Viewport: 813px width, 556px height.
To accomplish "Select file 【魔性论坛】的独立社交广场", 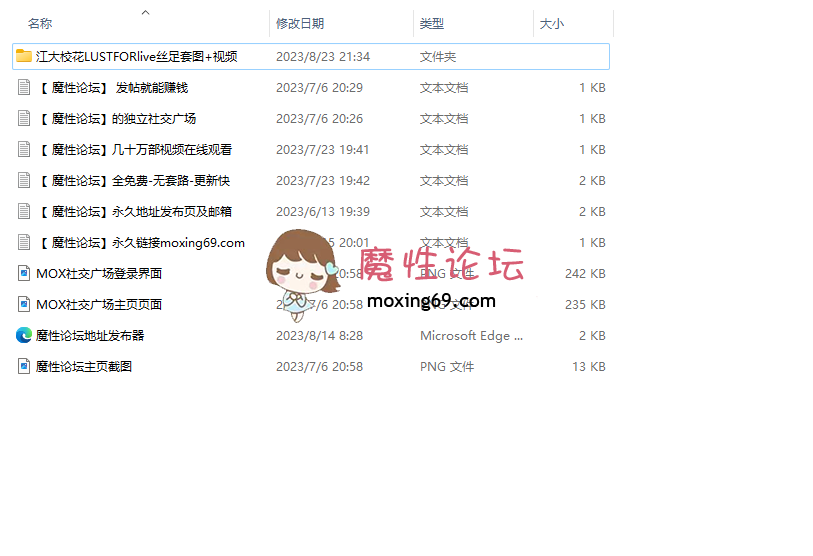I will pyautogui.click(x=116, y=119).
